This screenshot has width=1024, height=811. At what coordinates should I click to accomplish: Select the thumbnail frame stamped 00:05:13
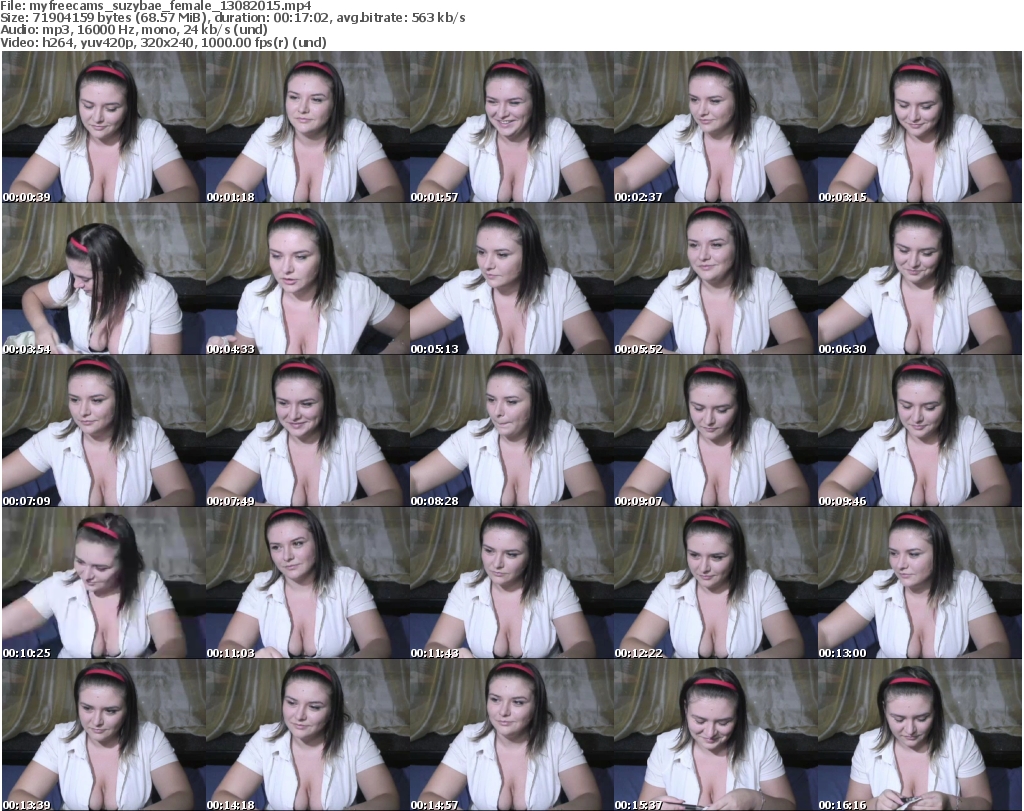[x=511, y=279]
